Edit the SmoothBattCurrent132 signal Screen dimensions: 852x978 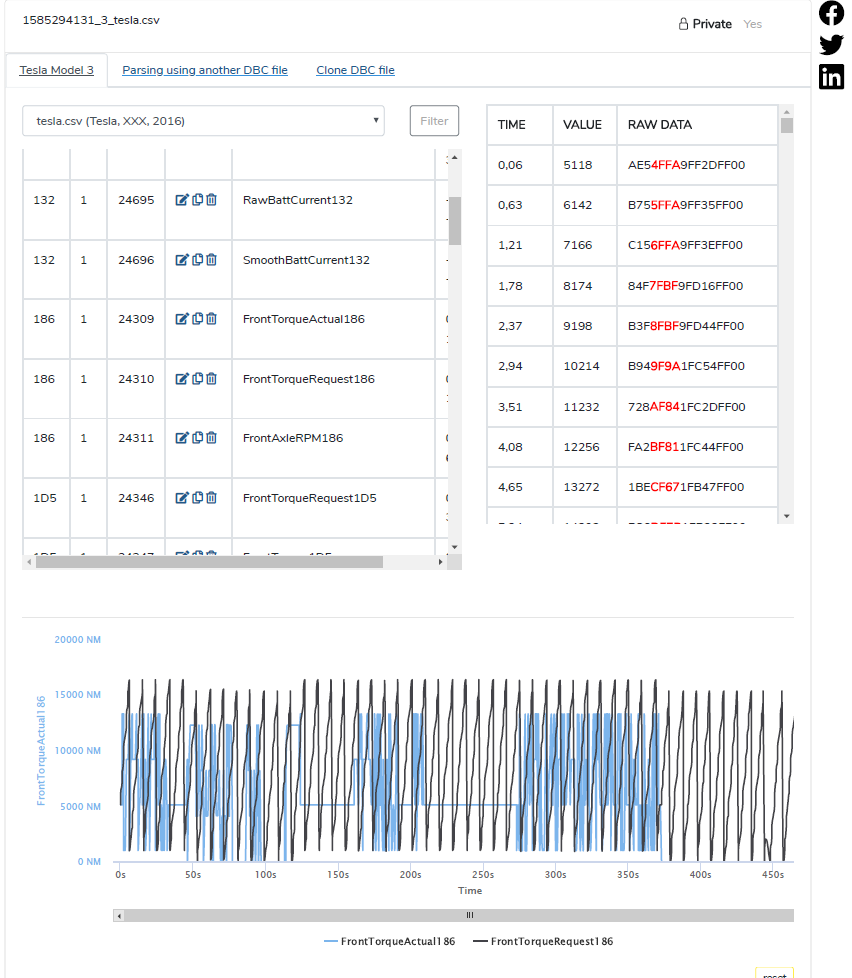coord(183,259)
